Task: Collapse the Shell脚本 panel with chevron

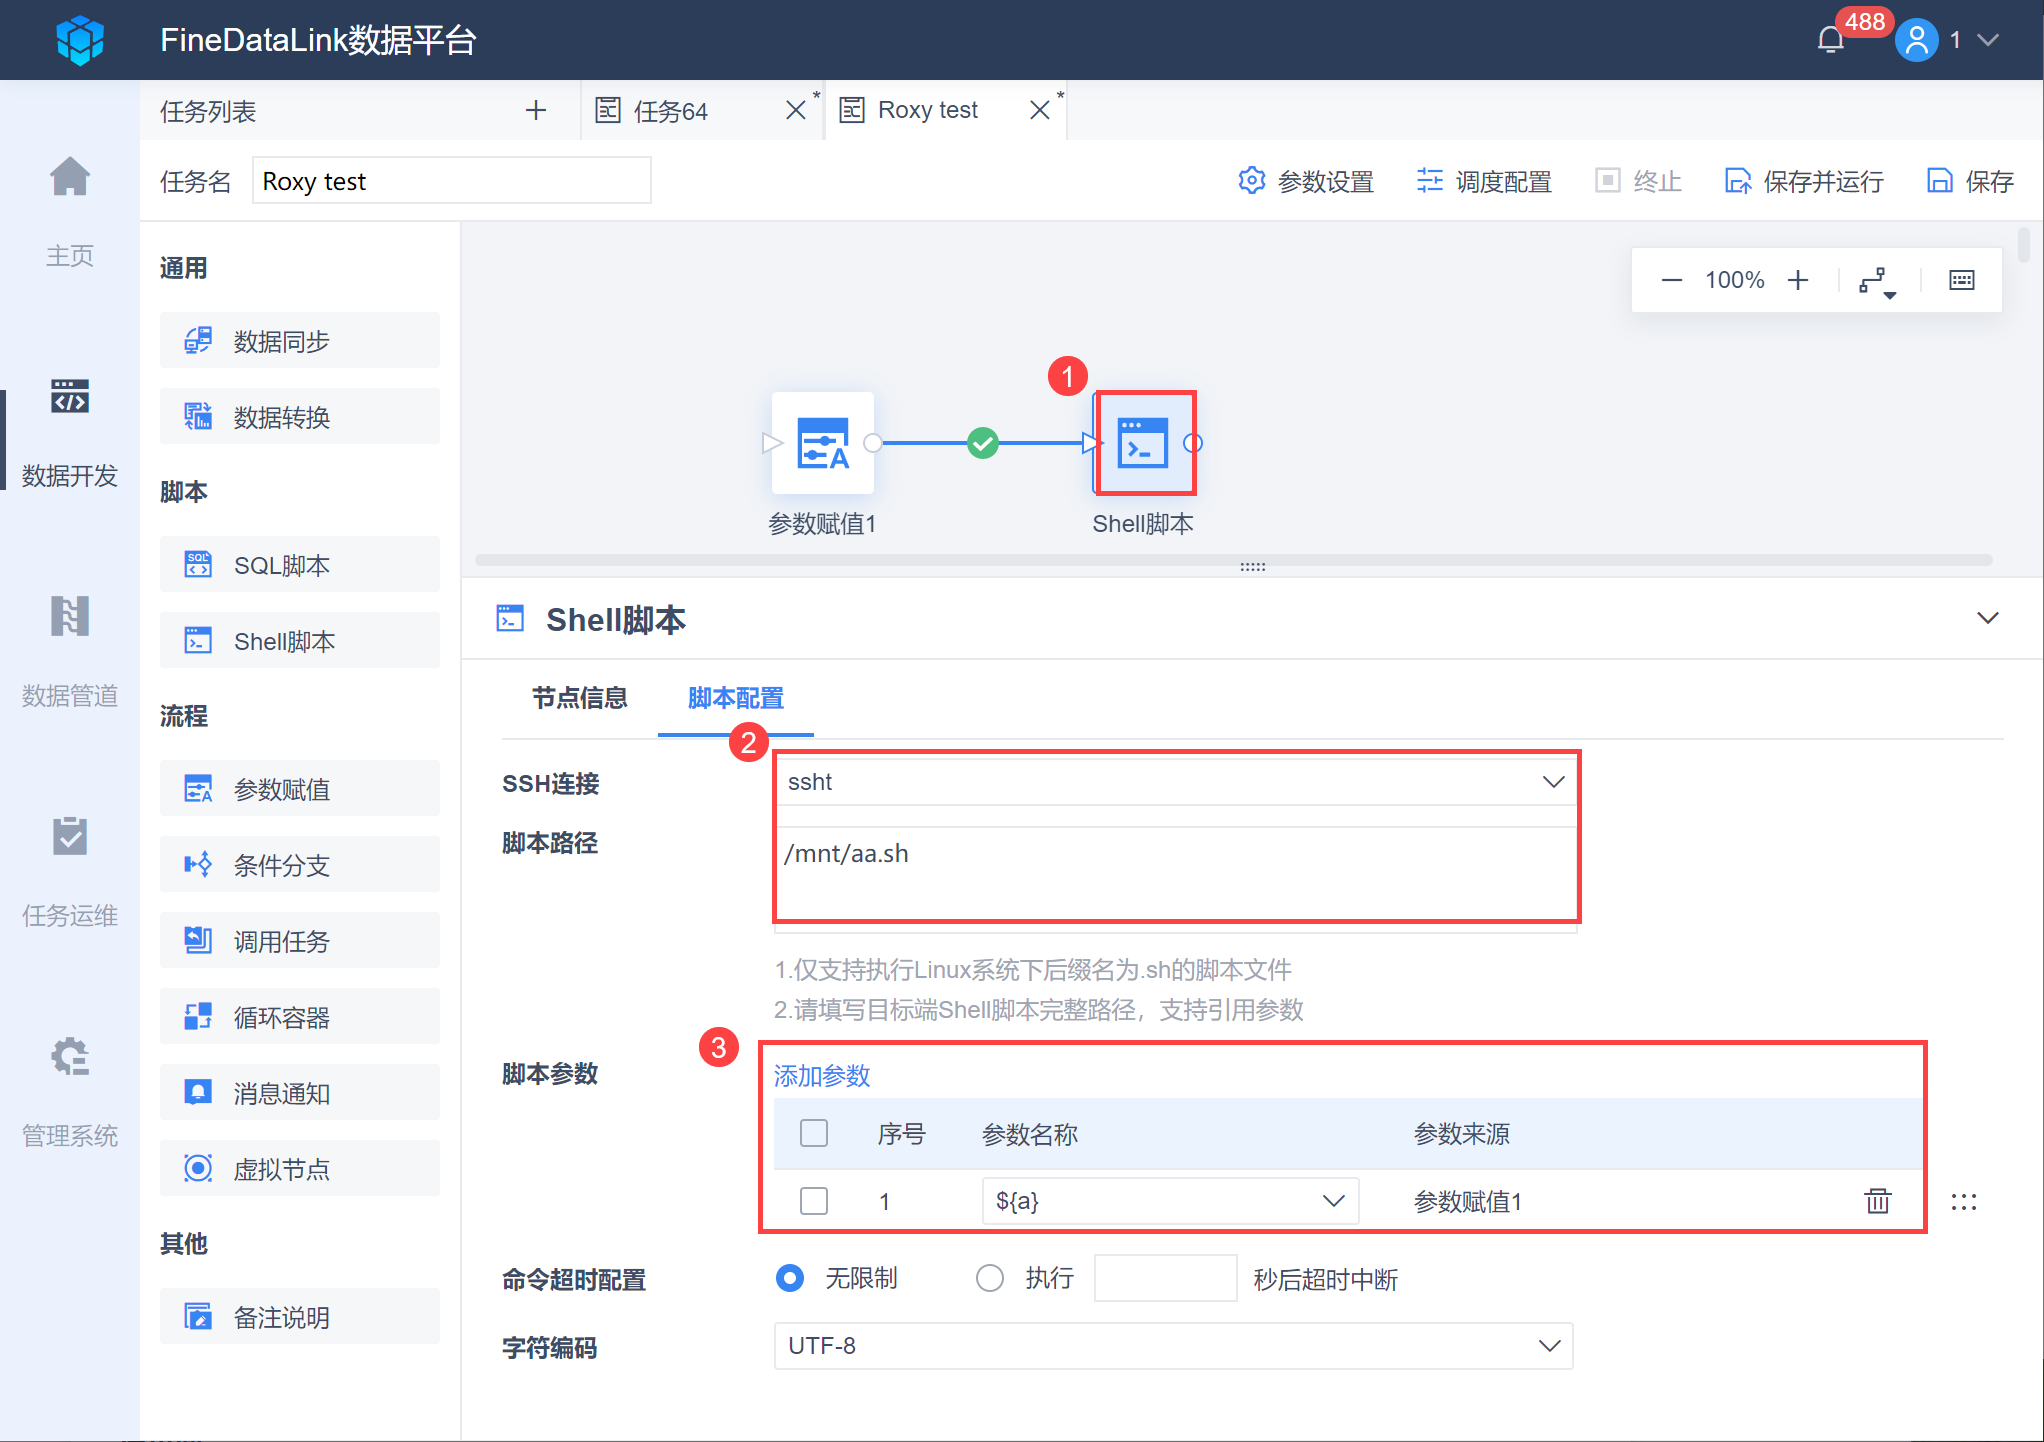Action: [x=1987, y=618]
